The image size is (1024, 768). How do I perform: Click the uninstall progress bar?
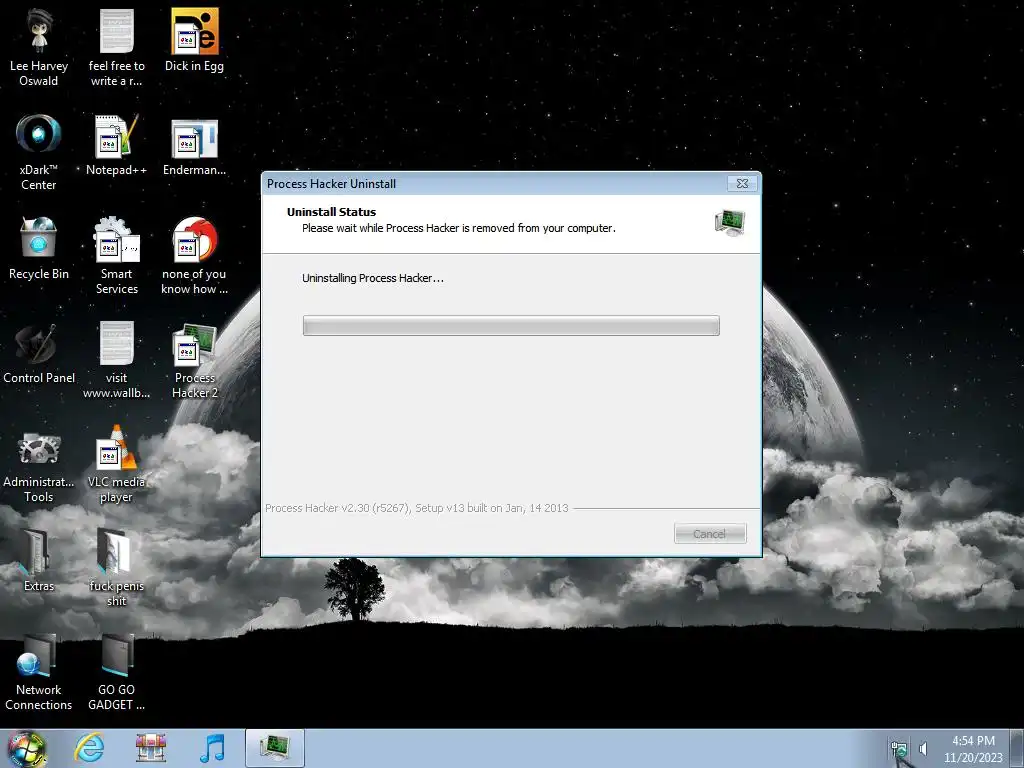(x=511, y=325)
